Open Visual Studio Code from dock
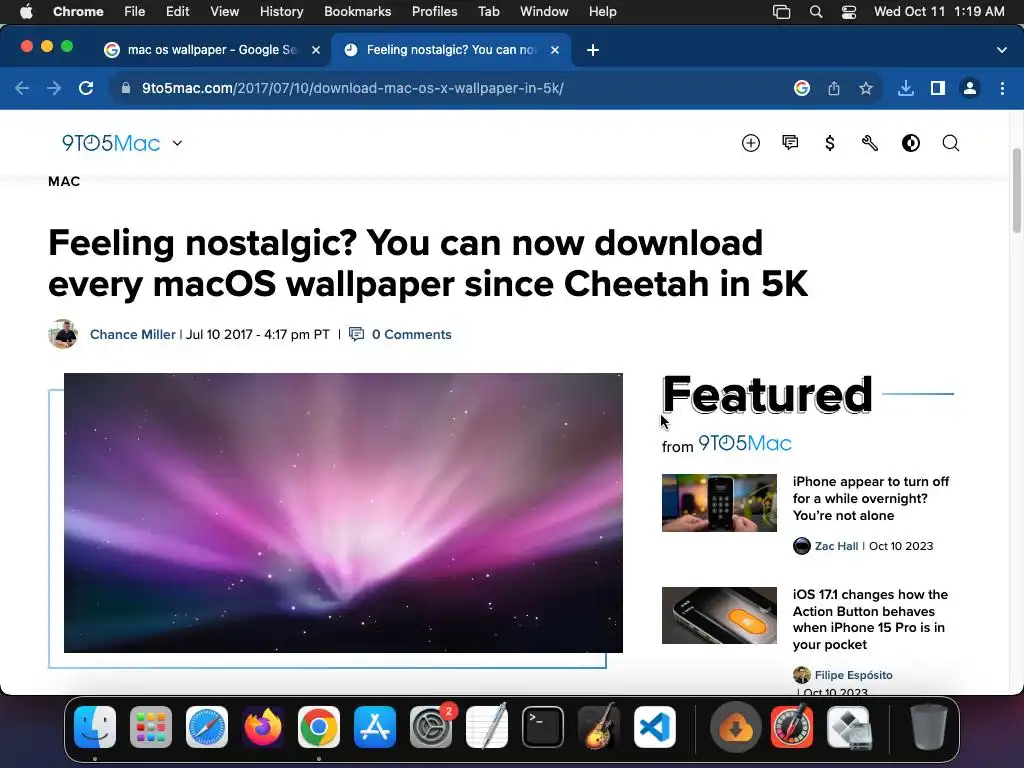The height and width of the screenshot is (768, 1024). click(x=655, y=727)
